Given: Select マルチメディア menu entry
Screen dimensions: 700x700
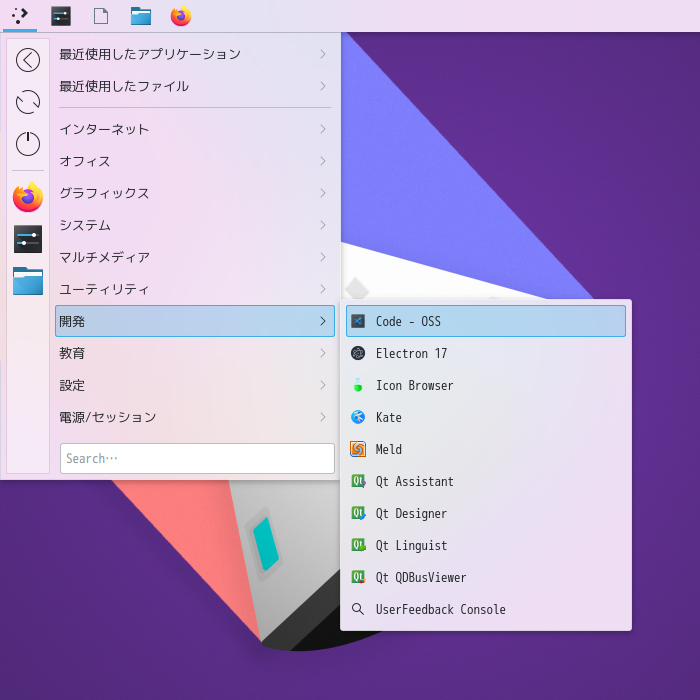Looking at the screenshot, I should (x=195, y=257).
